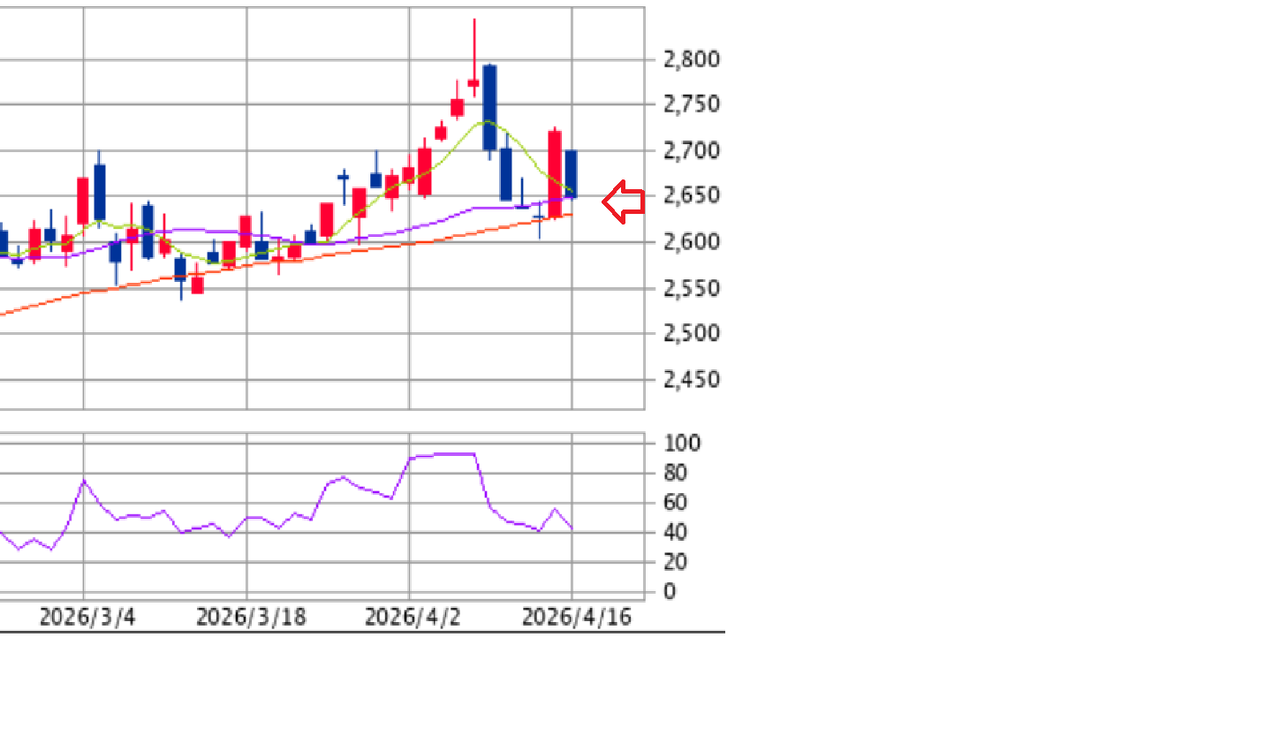The height and width of the screenshot is (752, 1280).
Task: Click the 2,500 price level label
Action: point(691,333)
